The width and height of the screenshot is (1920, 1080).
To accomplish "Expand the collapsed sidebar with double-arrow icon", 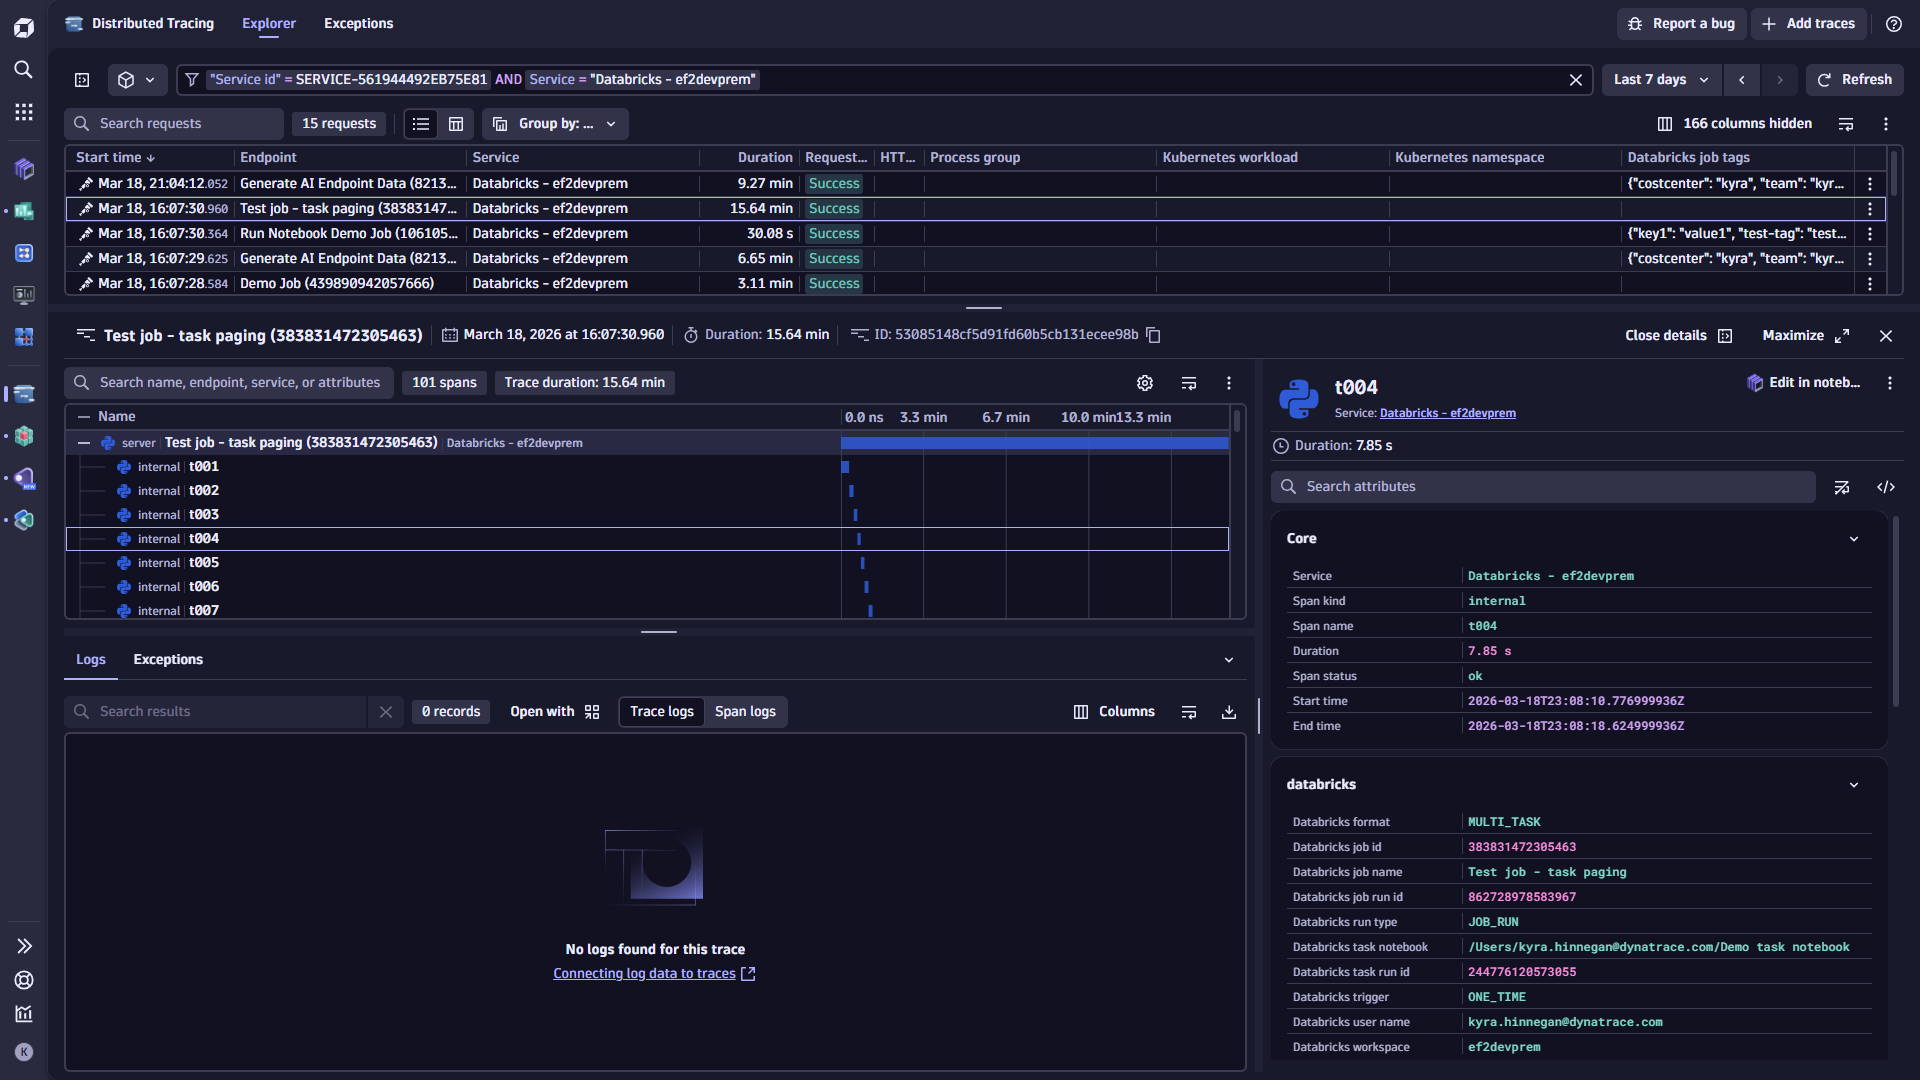I will click(23, 945).
